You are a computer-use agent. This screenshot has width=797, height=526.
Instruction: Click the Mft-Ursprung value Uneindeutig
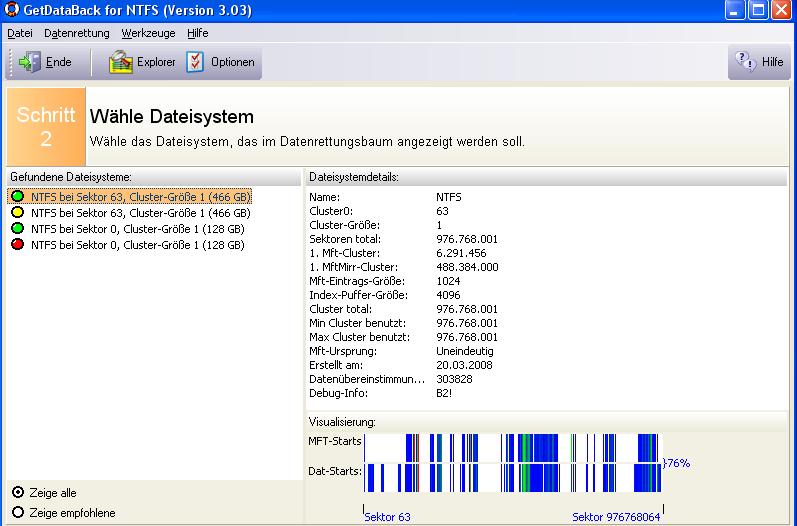pyautogui.click(x=465, y=351)
